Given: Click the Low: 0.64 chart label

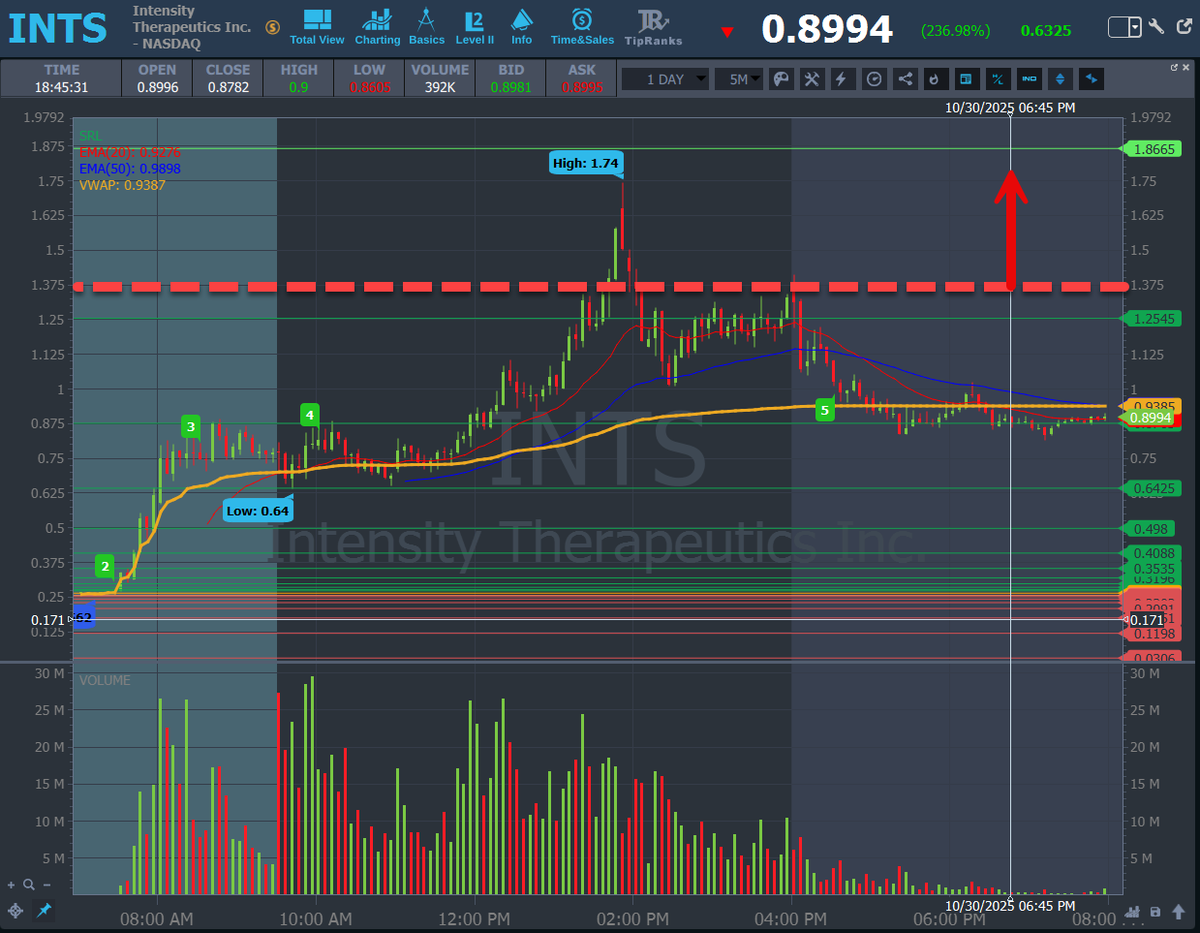Looking at the screenshot, I should [x=256, y=510].
